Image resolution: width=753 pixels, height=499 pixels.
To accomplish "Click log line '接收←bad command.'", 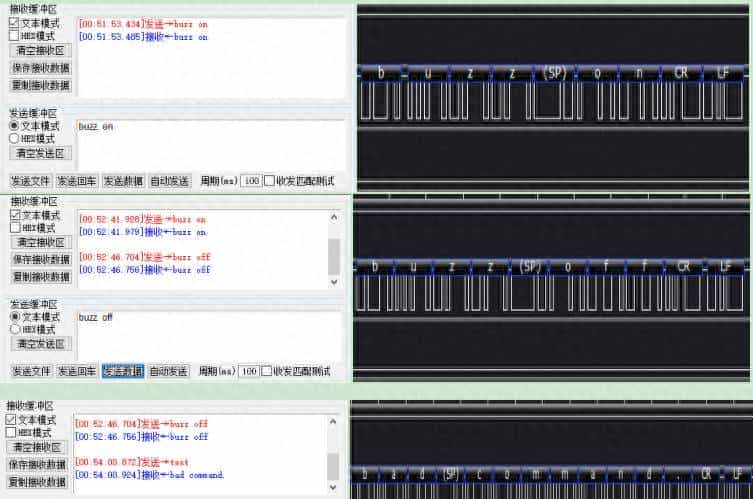I will pyautogui.click(x=182, y=475).
